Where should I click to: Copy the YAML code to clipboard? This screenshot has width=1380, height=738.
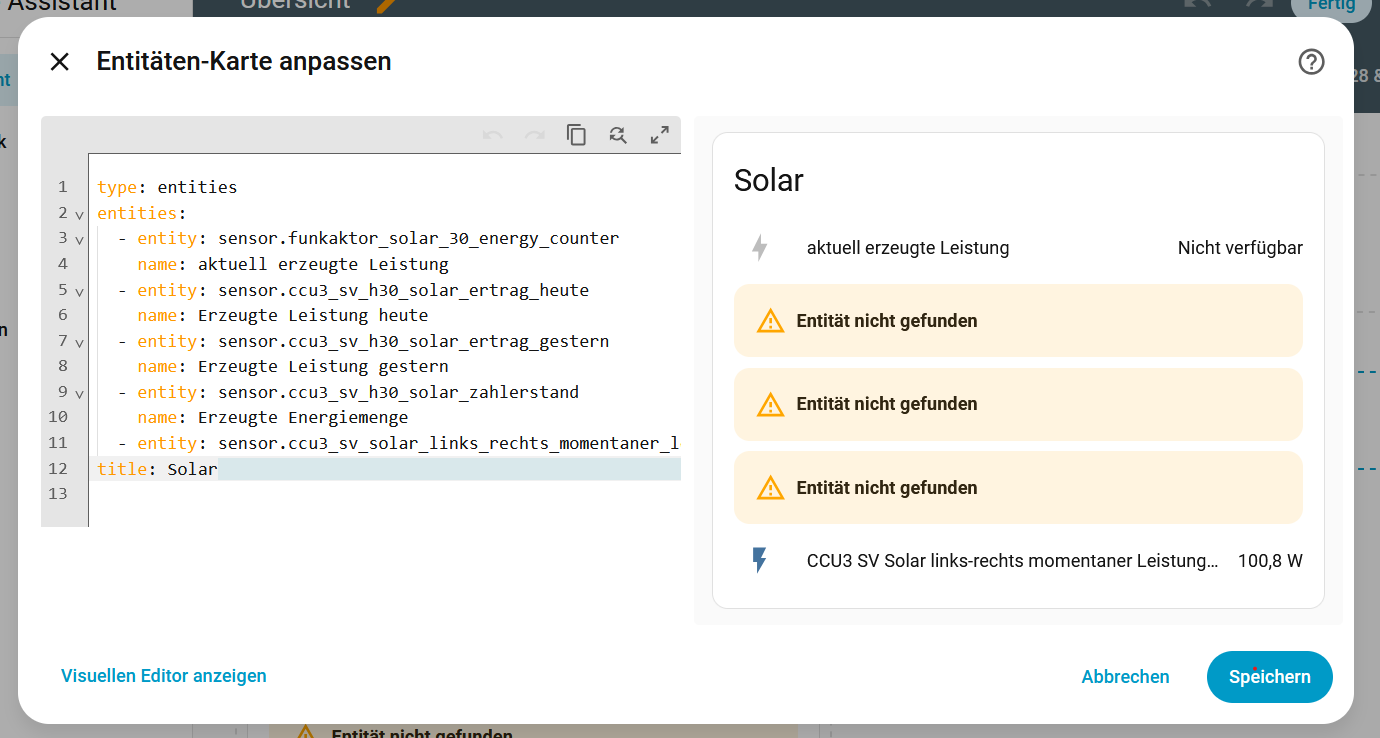pyautogui.click(x=576, y=135)
